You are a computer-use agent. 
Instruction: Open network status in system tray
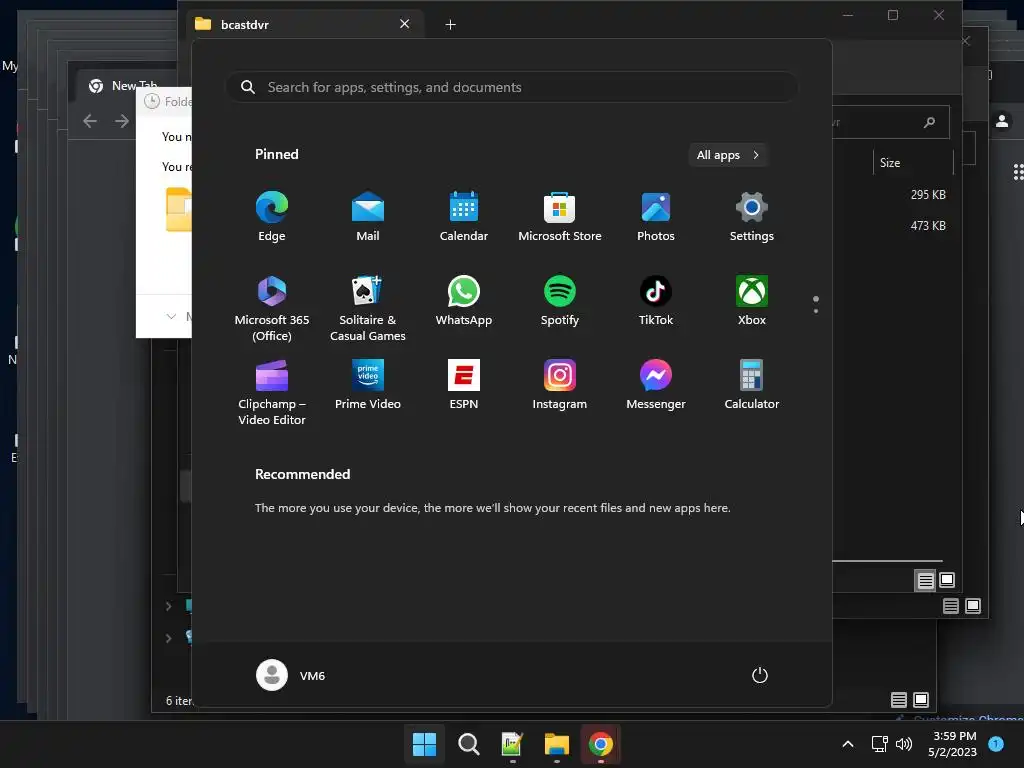pyautogui.click(x=880, y=744)
